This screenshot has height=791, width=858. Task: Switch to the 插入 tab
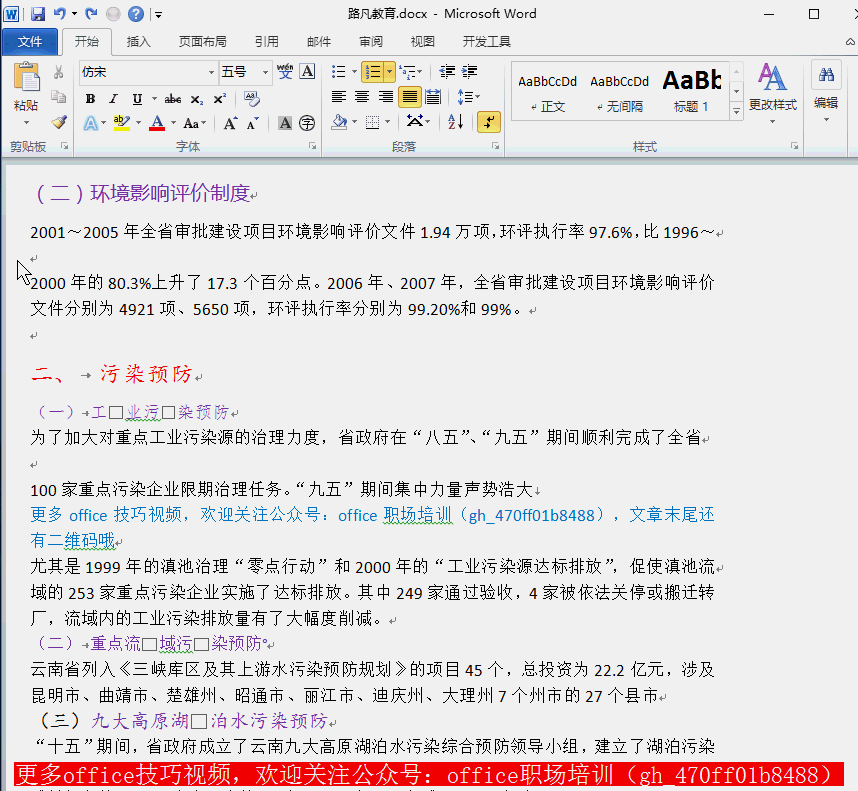138,42
